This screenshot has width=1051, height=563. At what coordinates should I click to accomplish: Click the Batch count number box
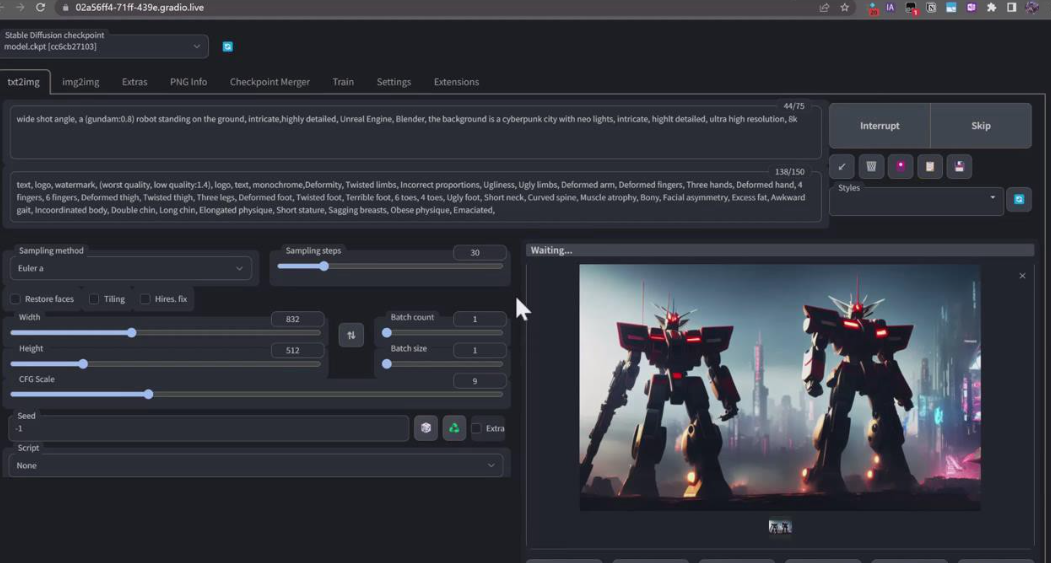479,319
